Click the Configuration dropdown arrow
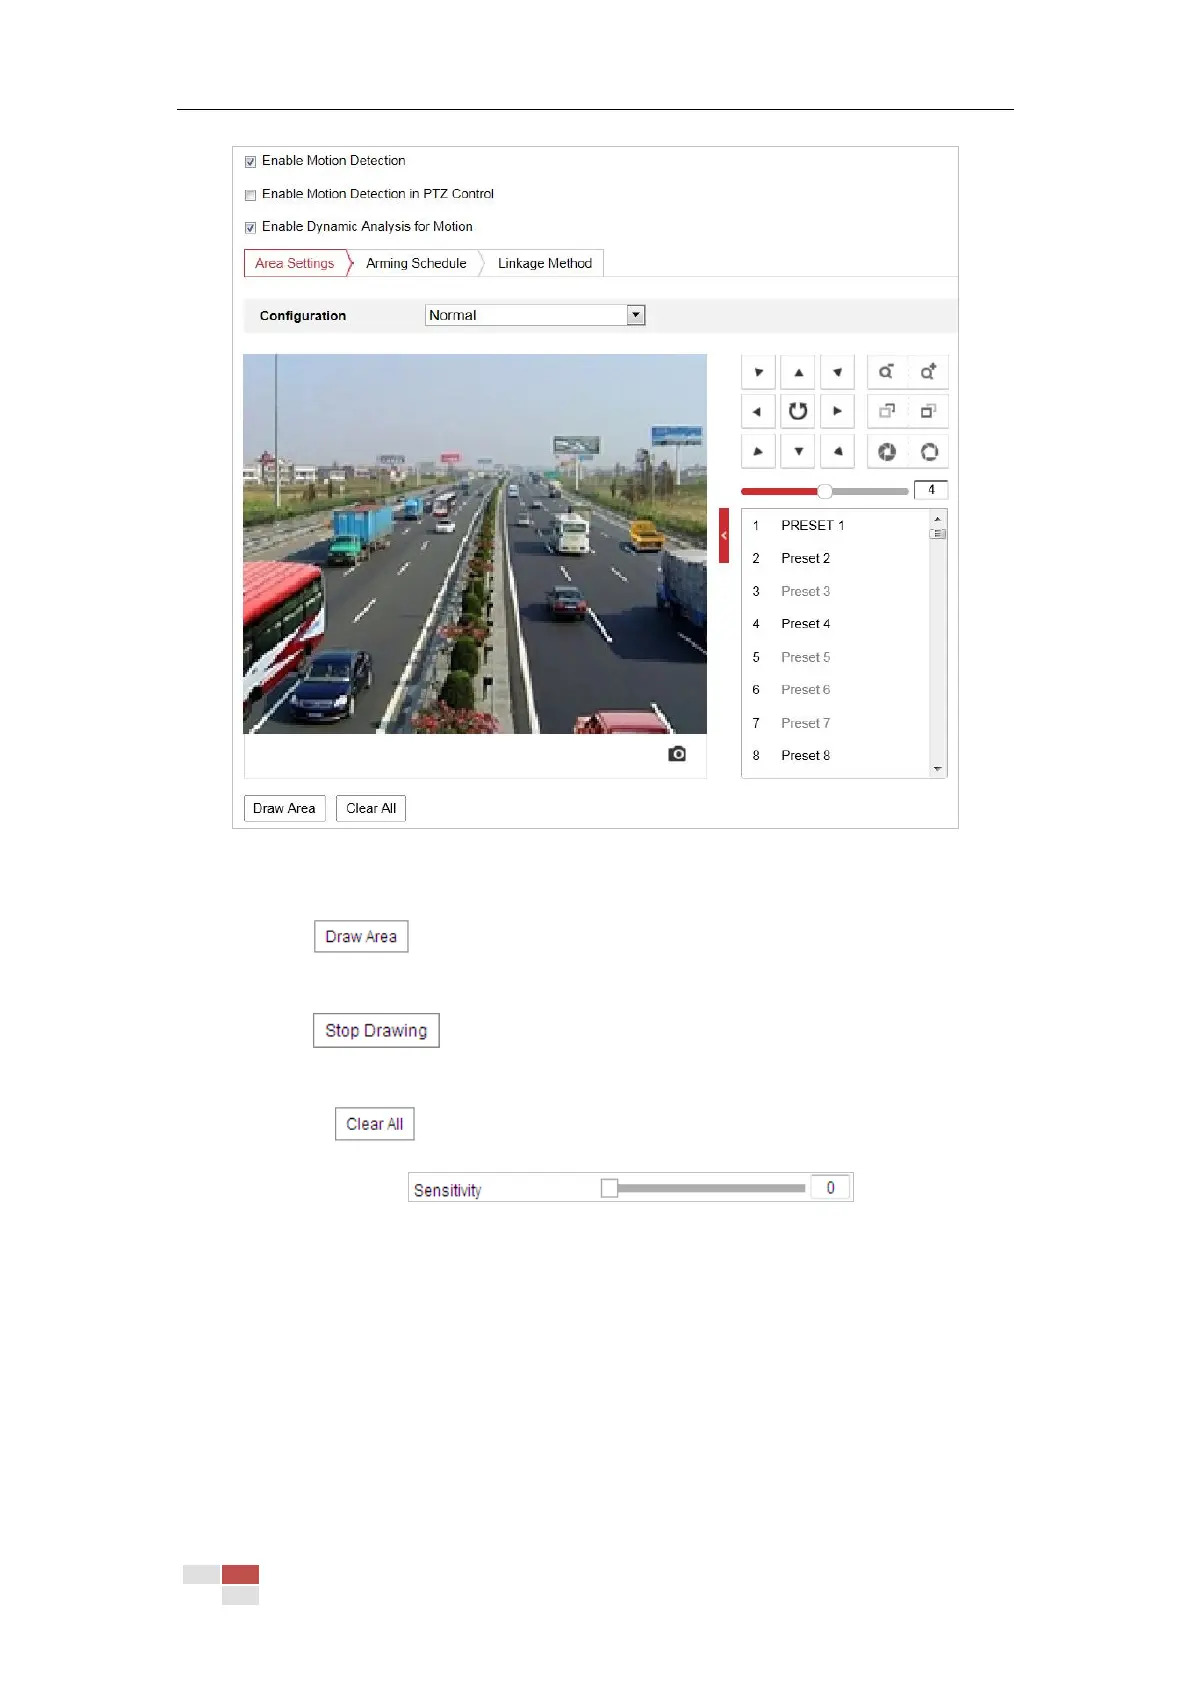The width and height of the screenshot is (1190, 1684). click(636, 315)
